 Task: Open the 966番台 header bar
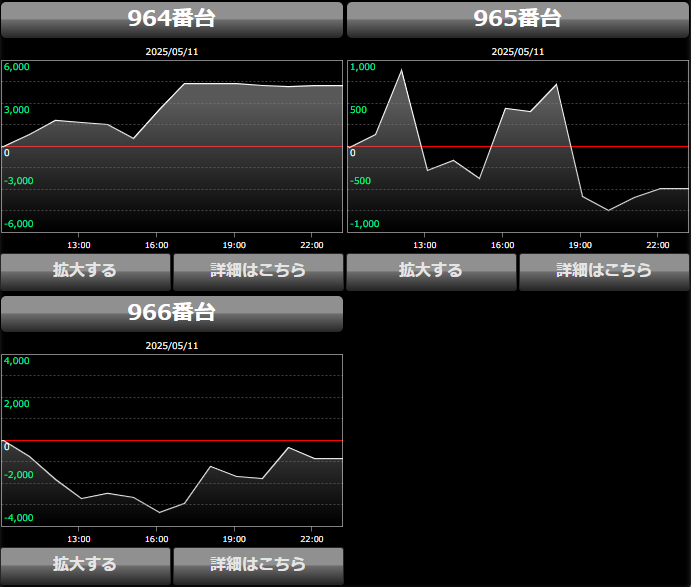pos(172,314)
